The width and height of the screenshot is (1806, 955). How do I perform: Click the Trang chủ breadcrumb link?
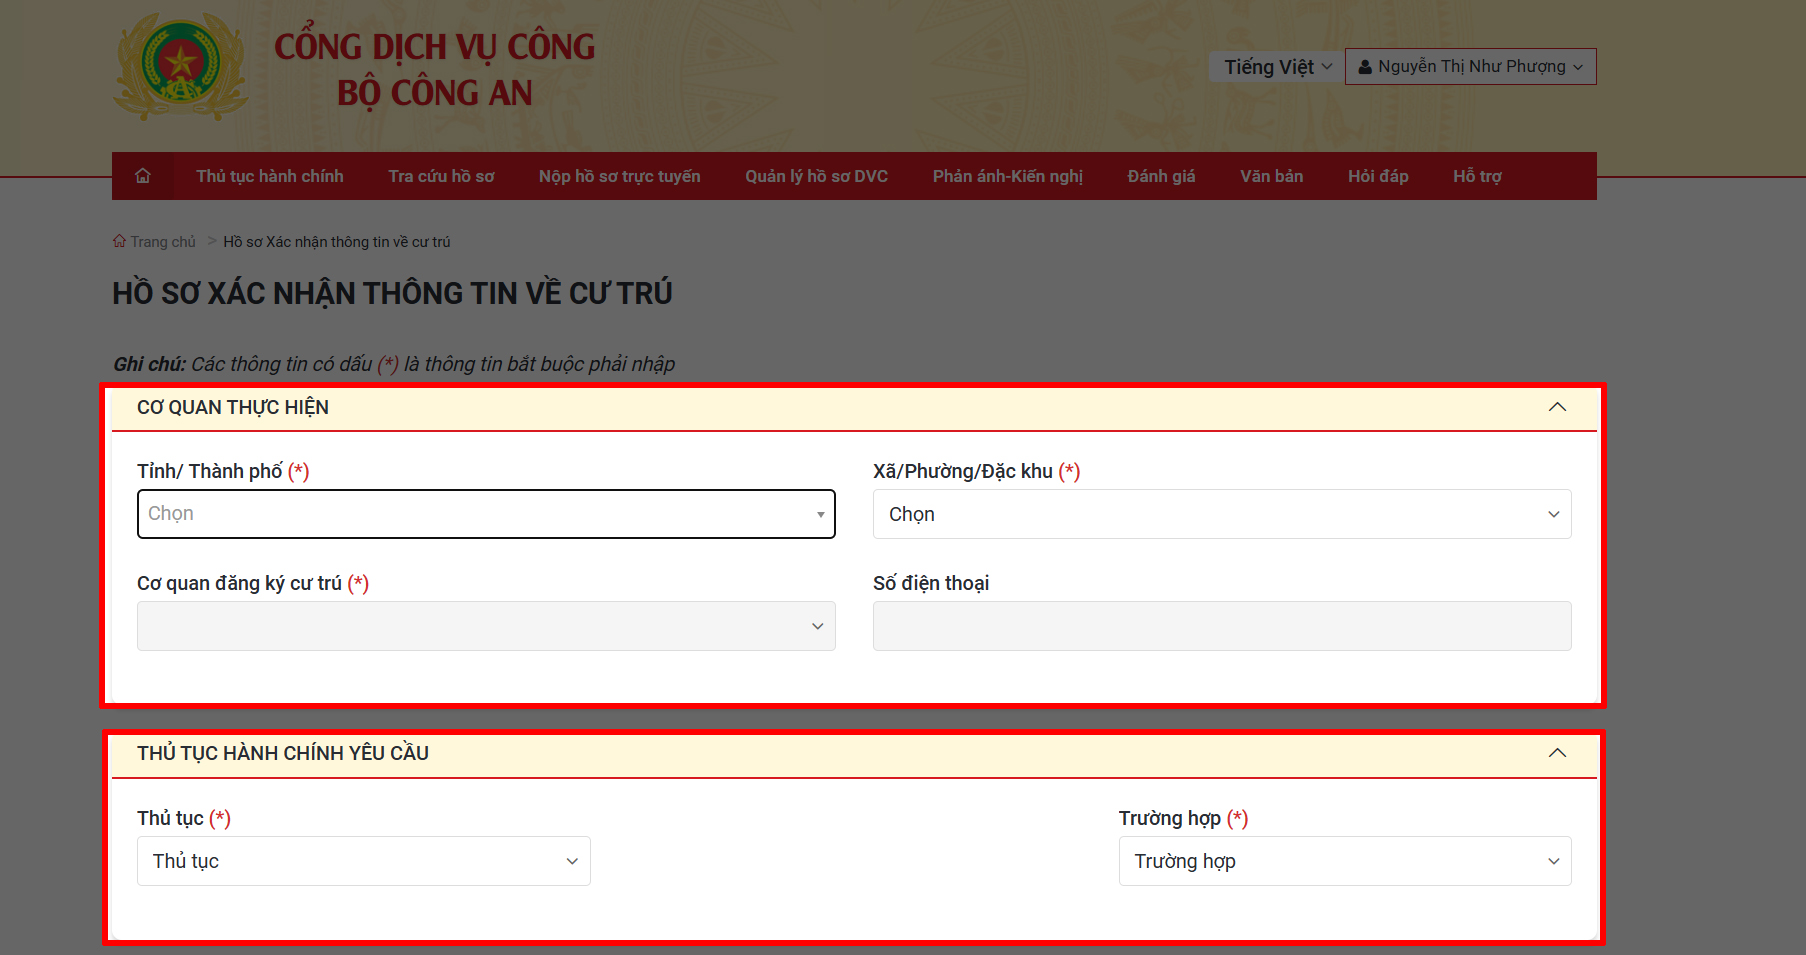(163, 241)
